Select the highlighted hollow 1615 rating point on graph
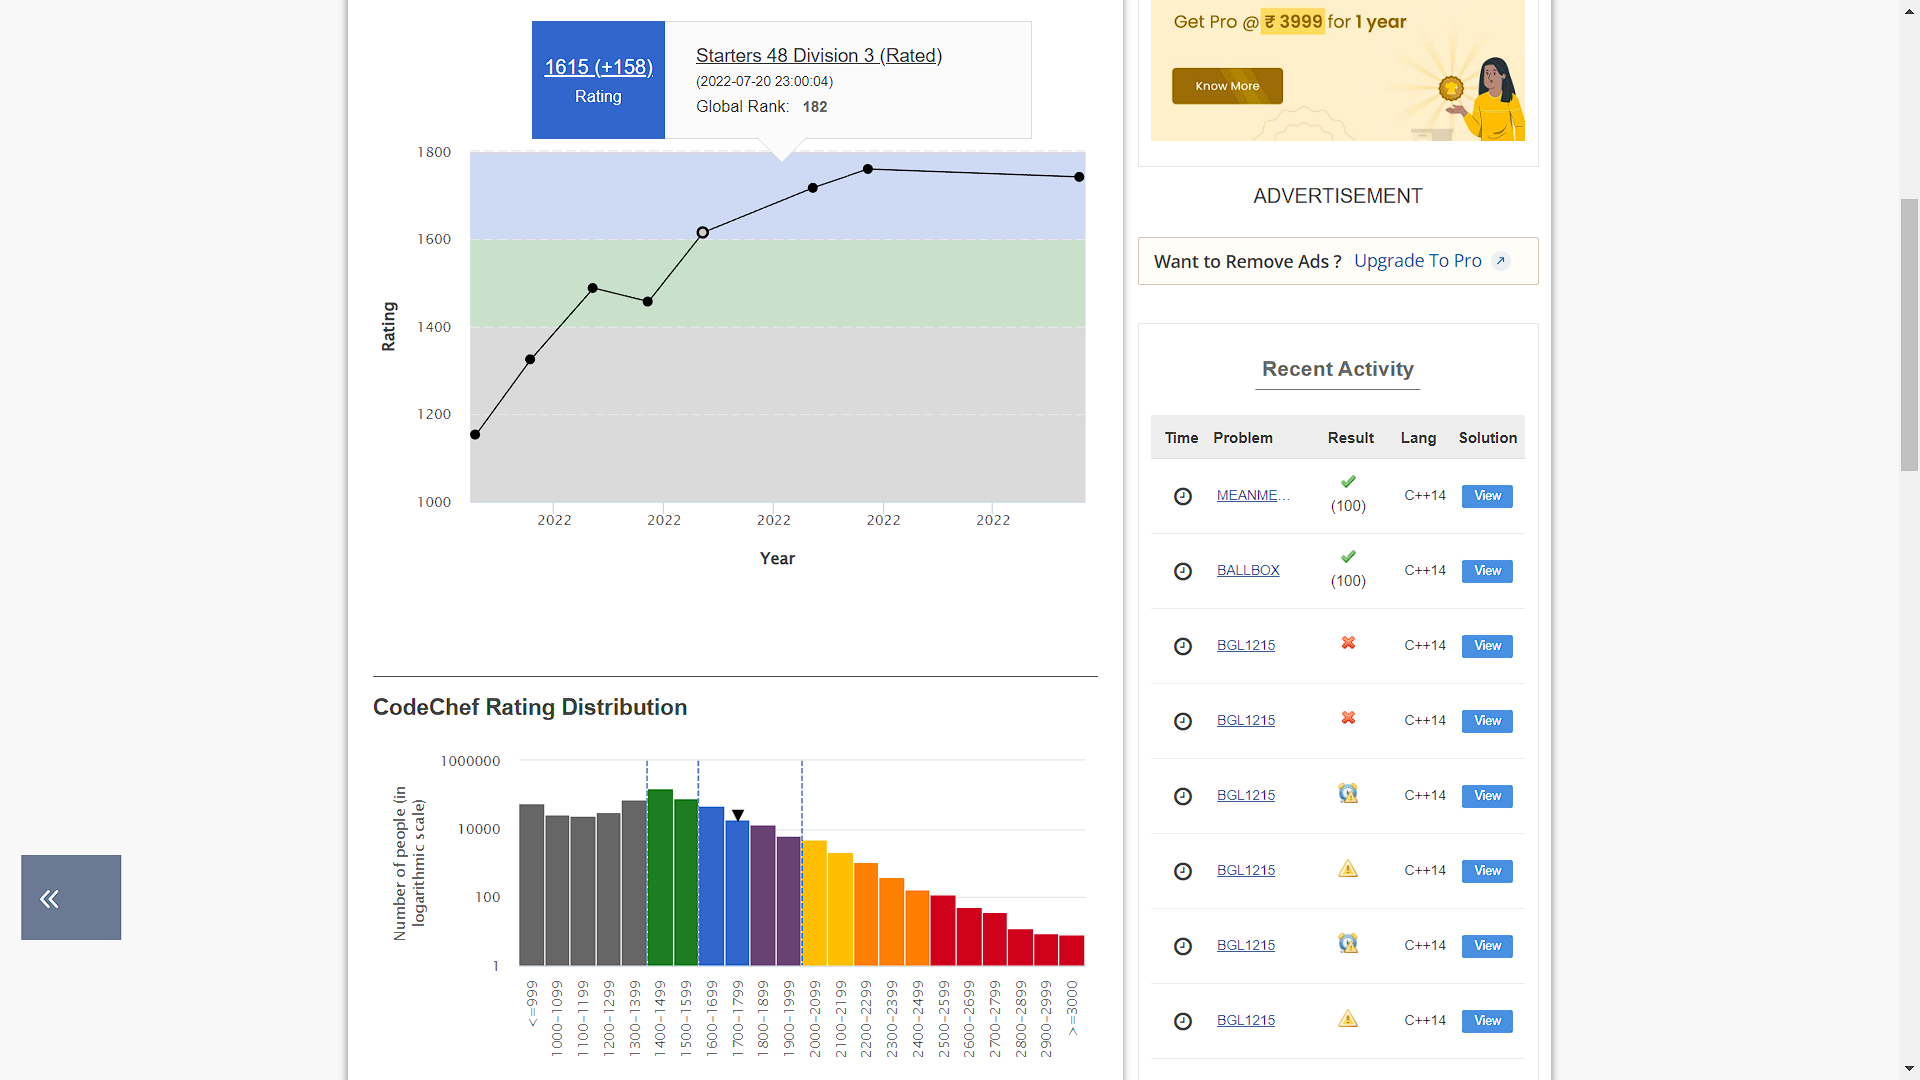1920x1080 pixels. [703, 232]
